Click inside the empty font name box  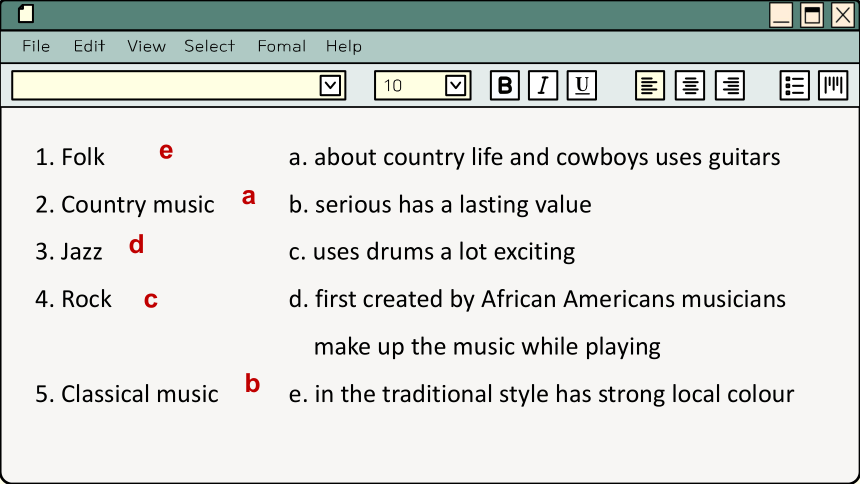(x=166, y=86)
